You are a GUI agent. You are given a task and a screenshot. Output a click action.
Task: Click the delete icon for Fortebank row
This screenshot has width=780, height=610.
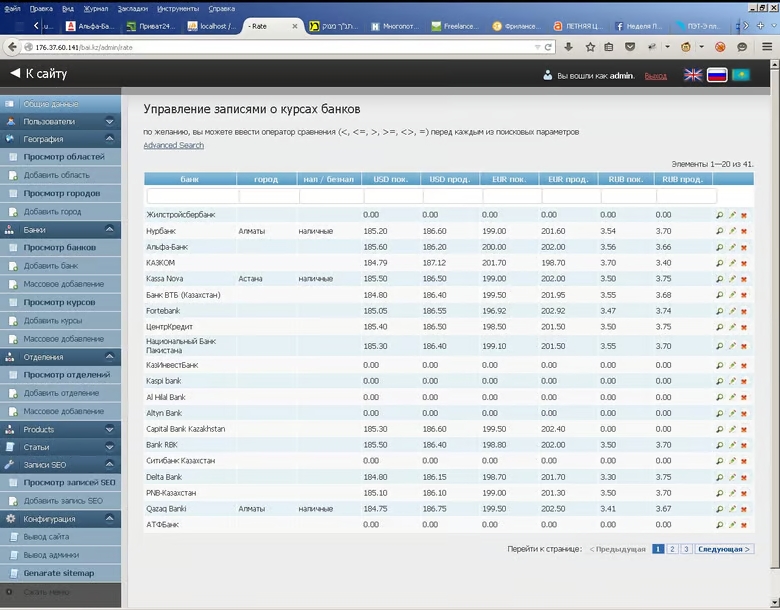(x=744, y=311)
